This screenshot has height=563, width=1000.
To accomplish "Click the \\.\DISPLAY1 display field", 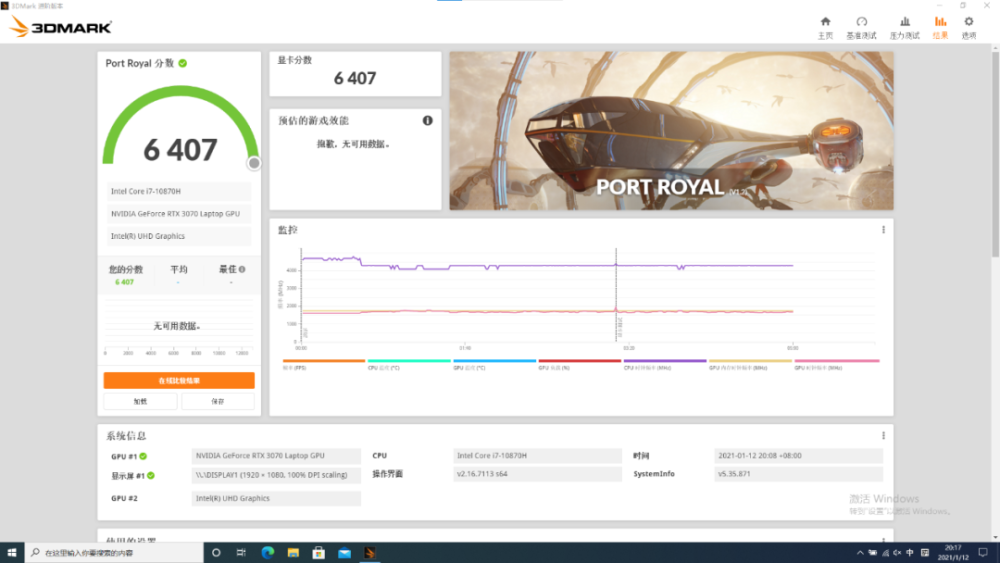I will click(x=276, y=474).
